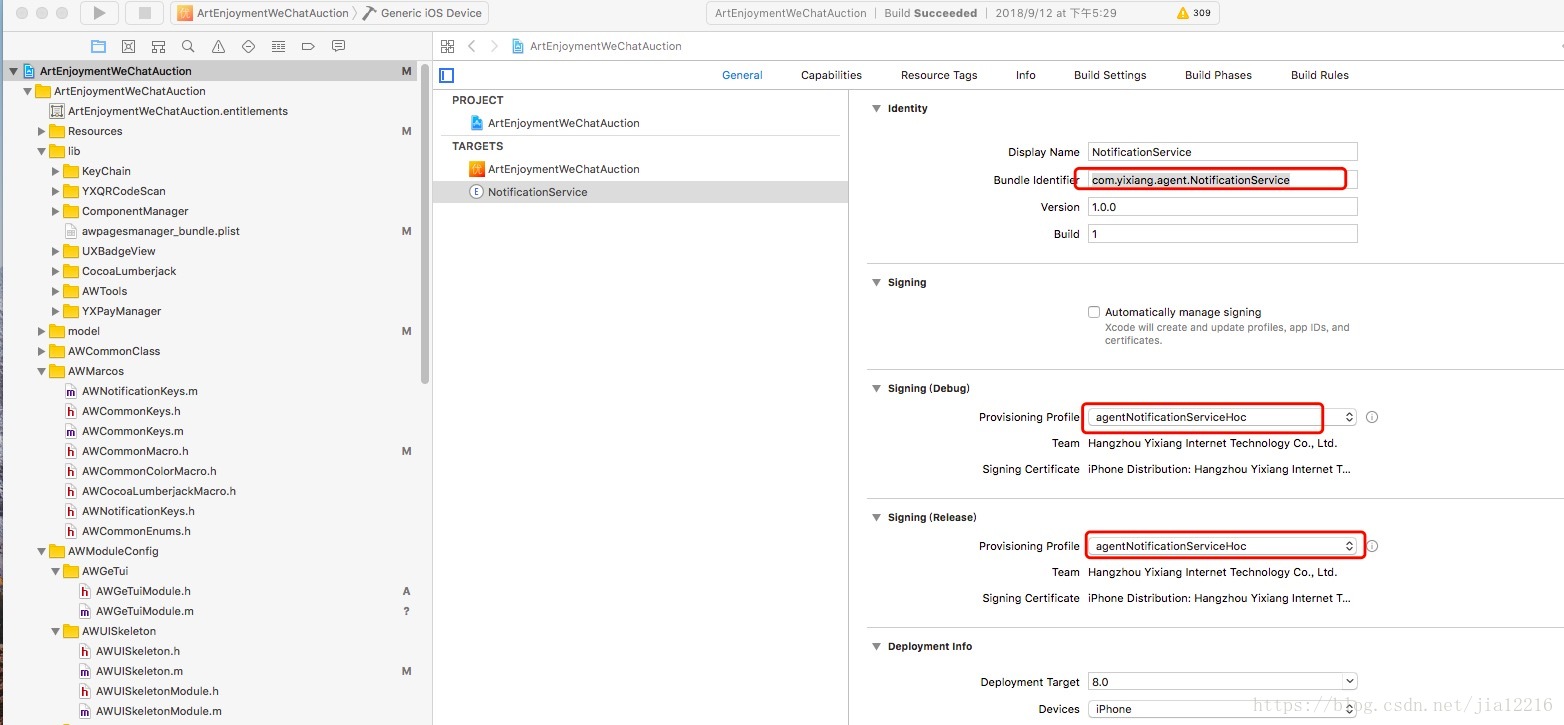Open AWGeTuiModule.h file

(143, 591)
